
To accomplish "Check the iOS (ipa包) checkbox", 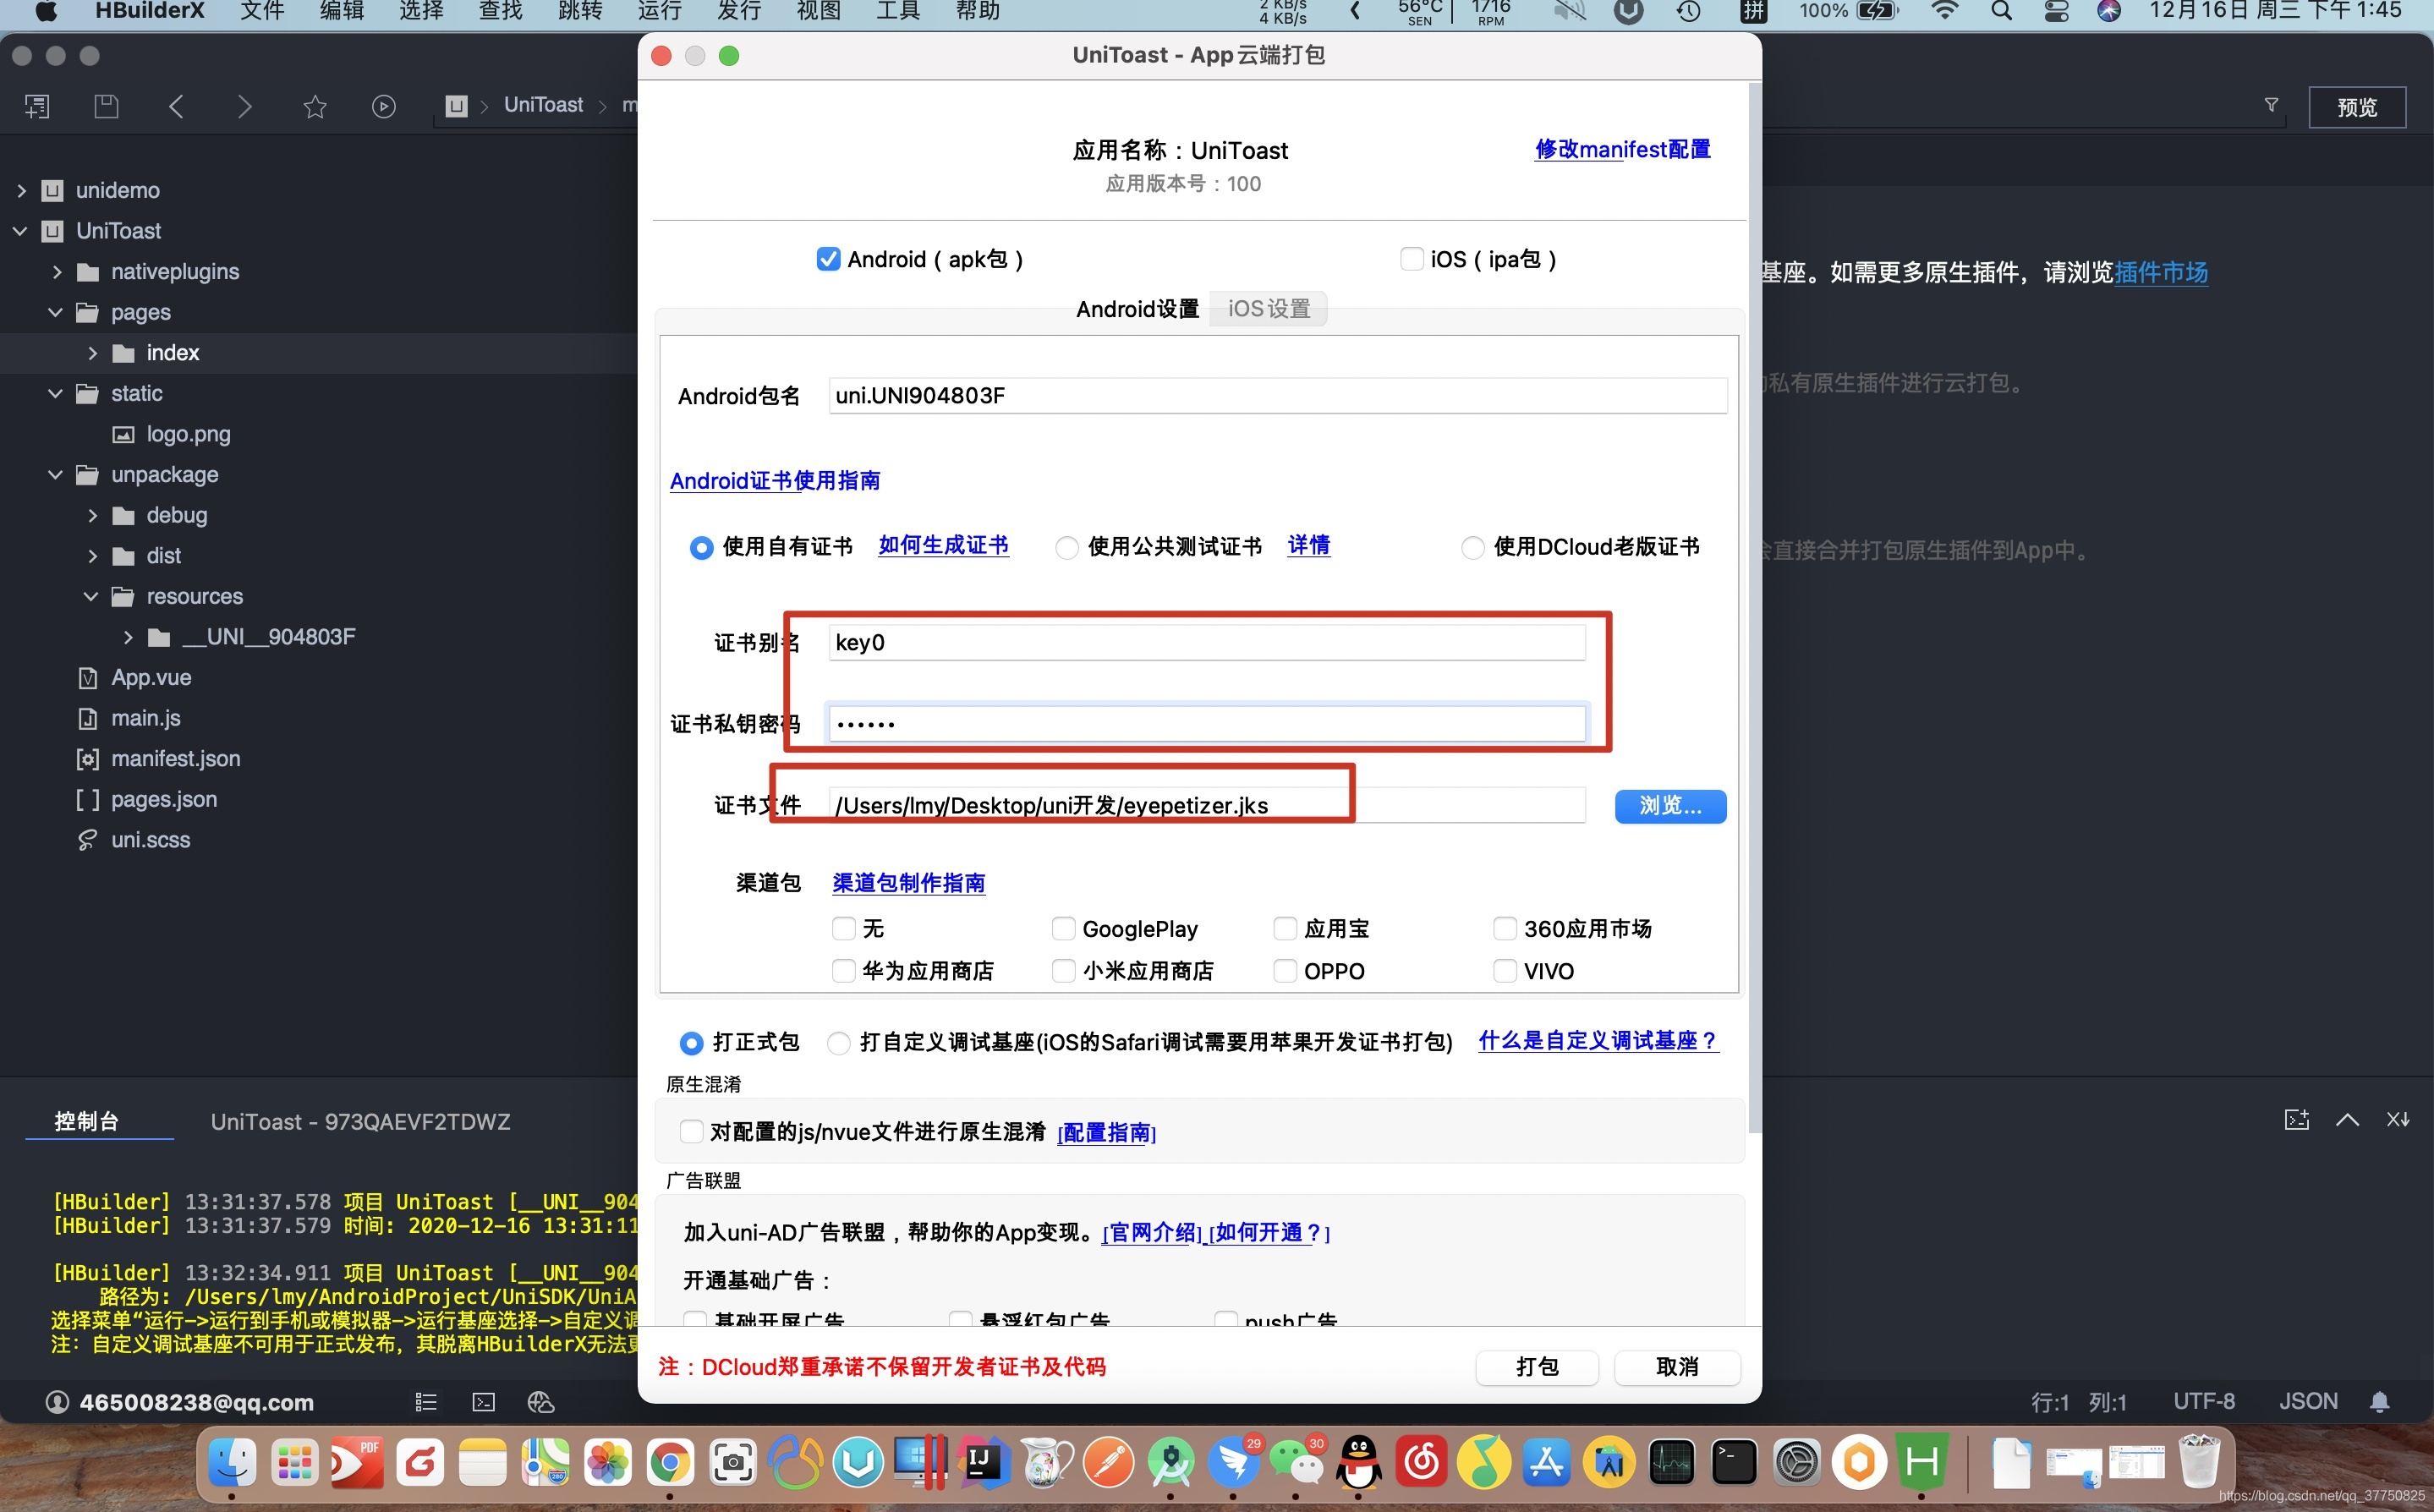I will (x=1411, y=259).
